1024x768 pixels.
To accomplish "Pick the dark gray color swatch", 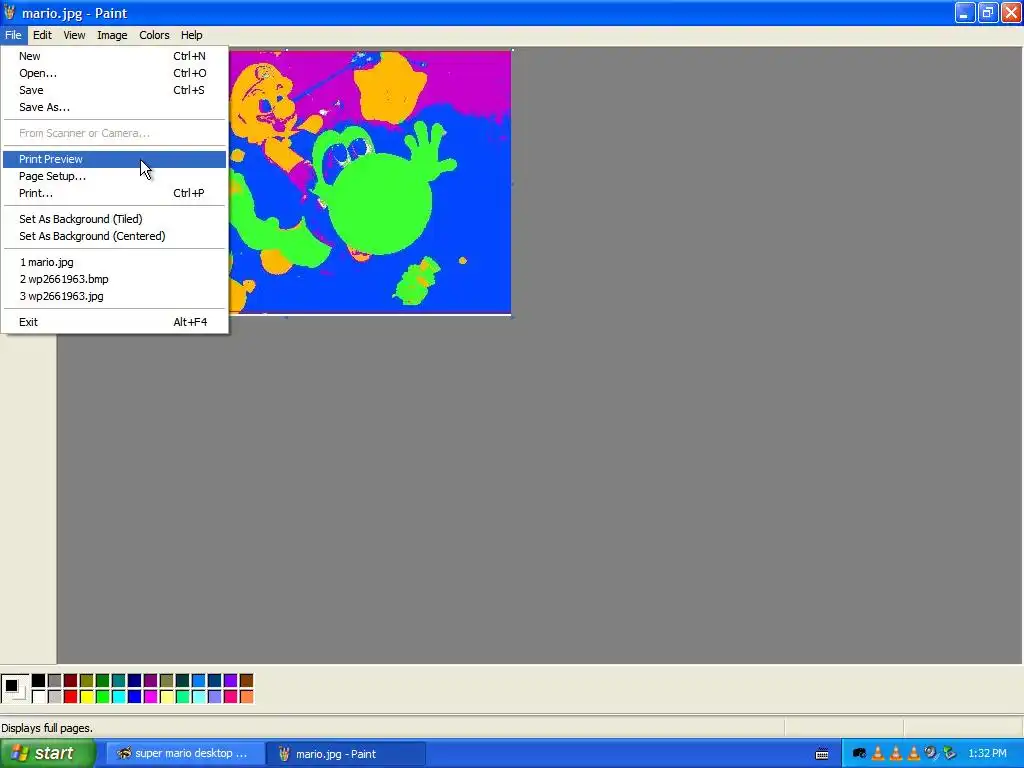I will (x=54, y=680).
